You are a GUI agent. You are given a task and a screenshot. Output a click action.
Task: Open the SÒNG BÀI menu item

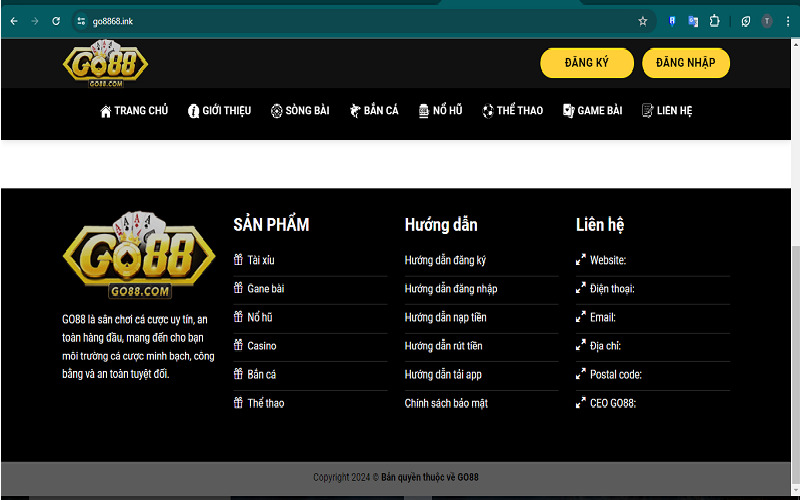point(300,111)
